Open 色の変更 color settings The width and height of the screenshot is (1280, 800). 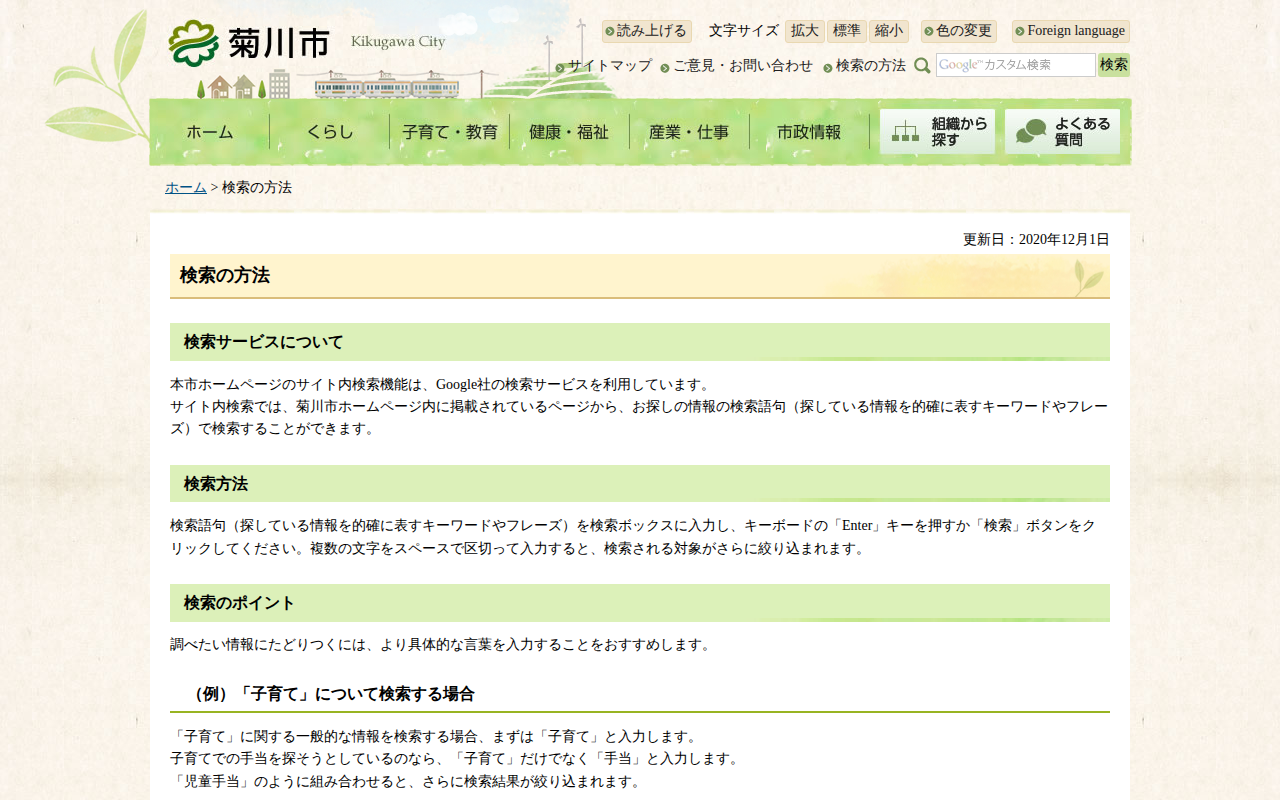pyautogui.click(x=959, y=31)
